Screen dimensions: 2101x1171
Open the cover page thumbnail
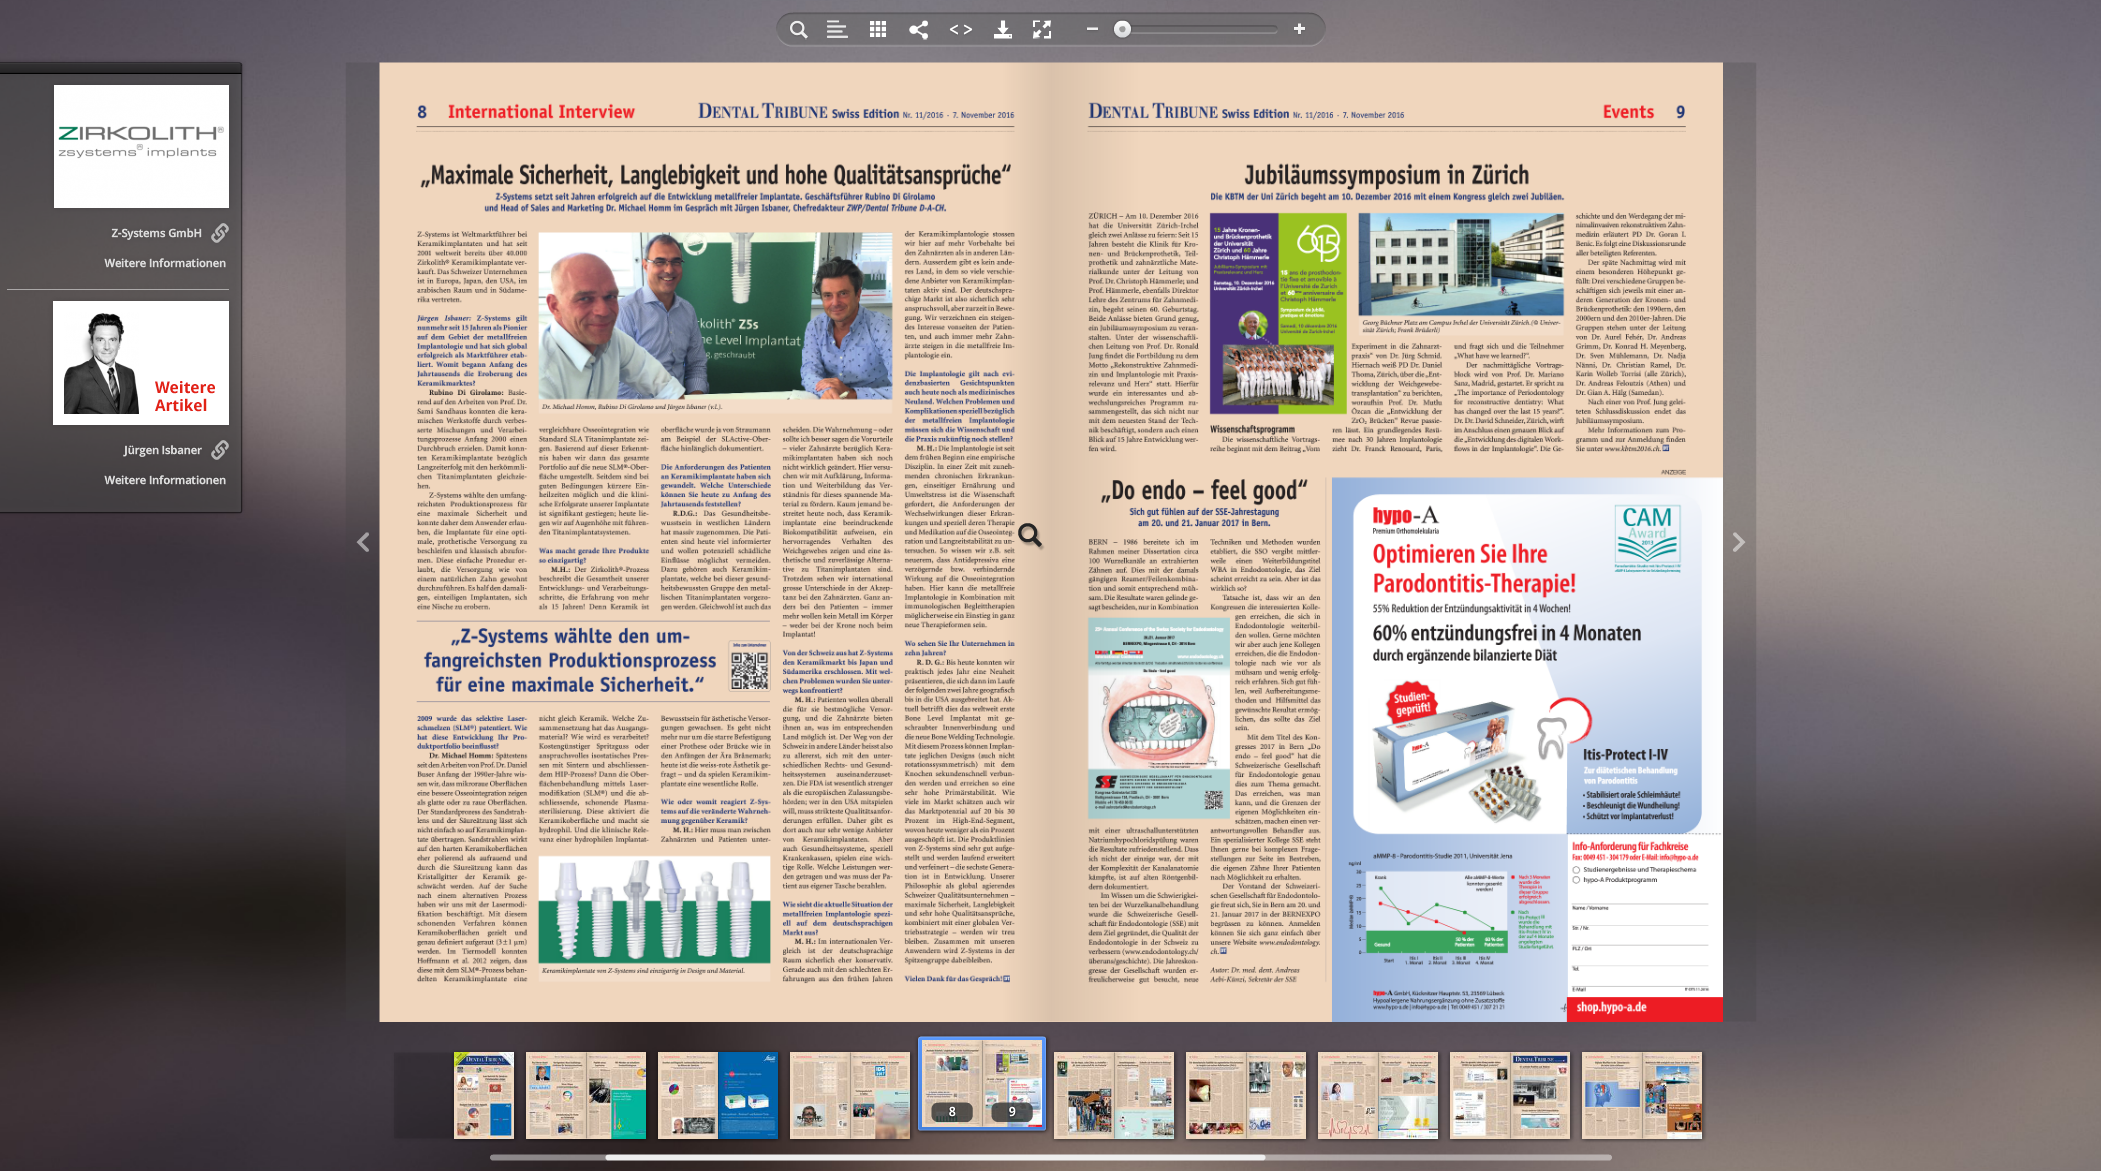pos(484,1095)
